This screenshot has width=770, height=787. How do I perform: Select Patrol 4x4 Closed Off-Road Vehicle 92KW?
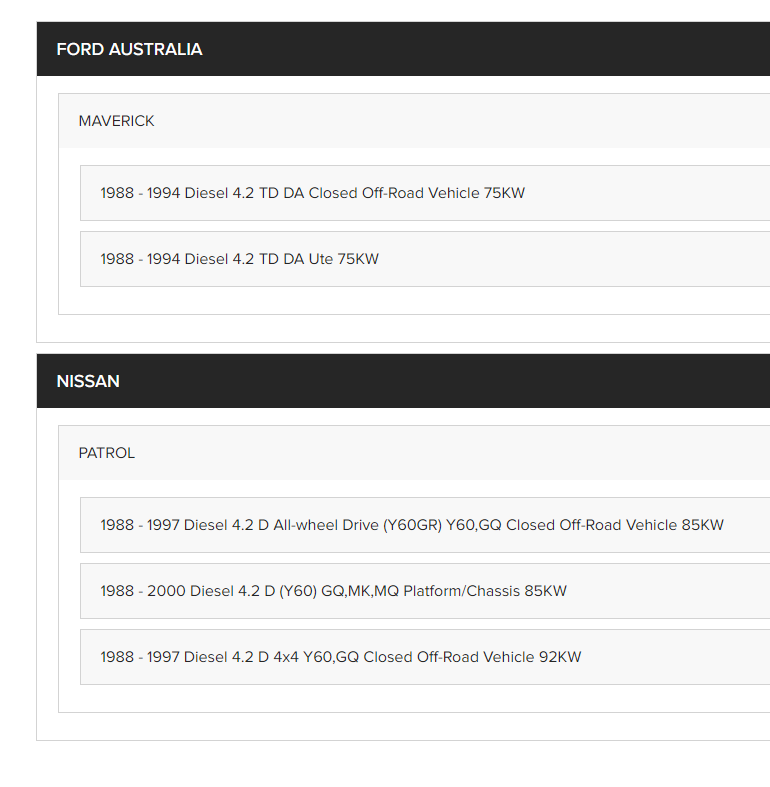(340, 657)
